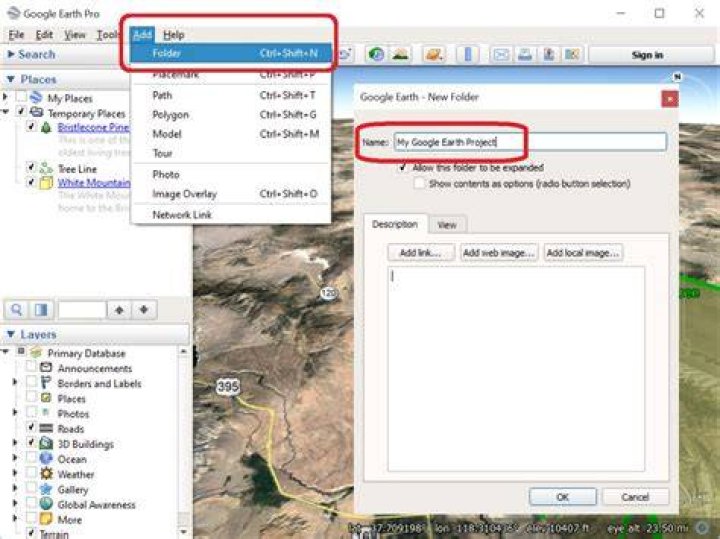Viewport: 720px width, 539px height.
Task: Select the ruler tool icon
Action: point(468,55)
